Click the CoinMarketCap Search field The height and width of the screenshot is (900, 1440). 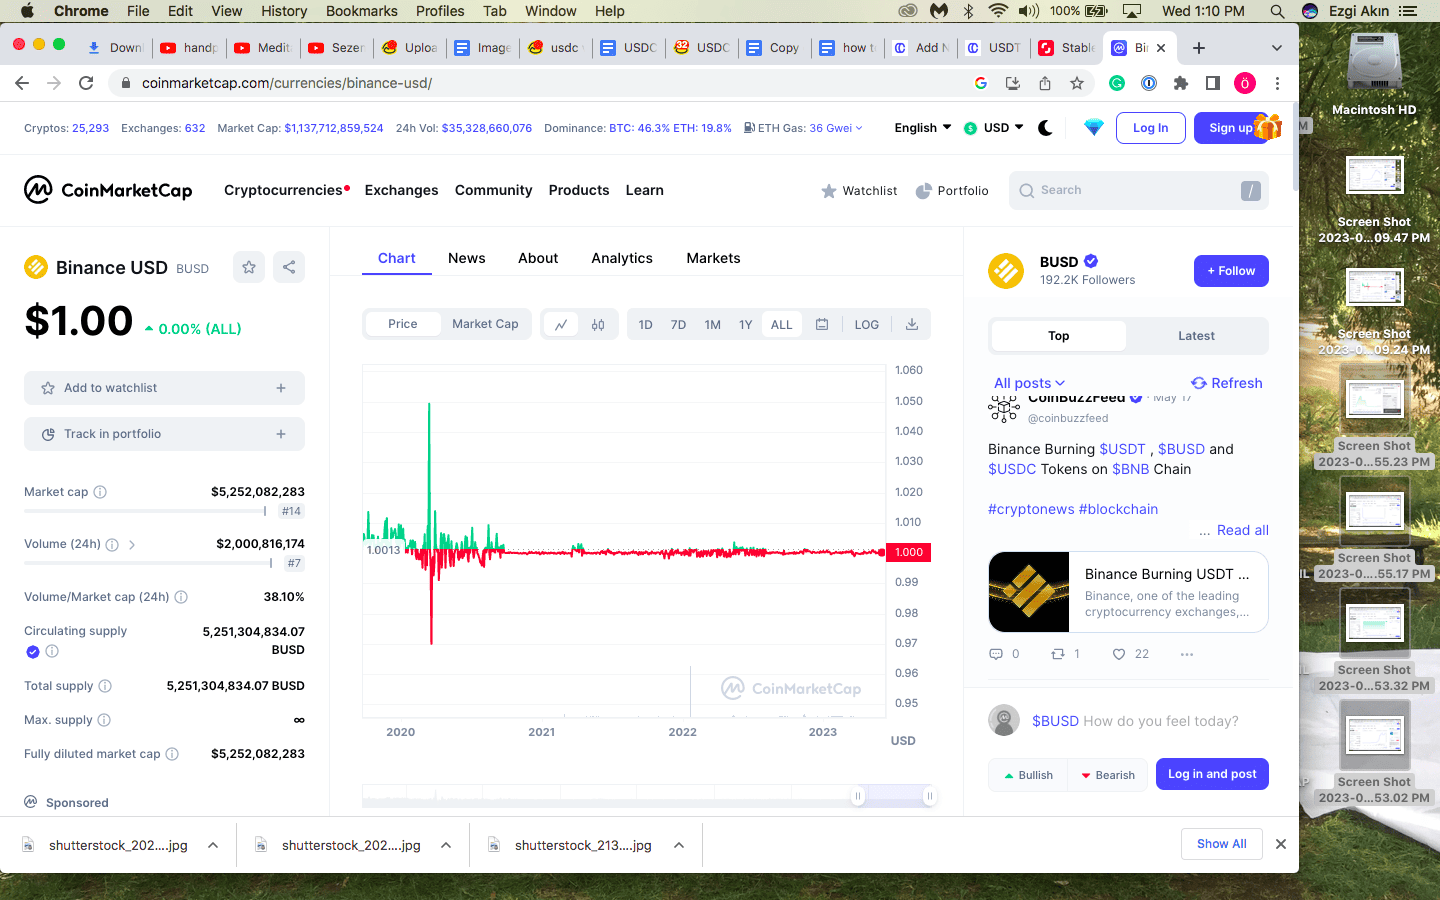1139,190
